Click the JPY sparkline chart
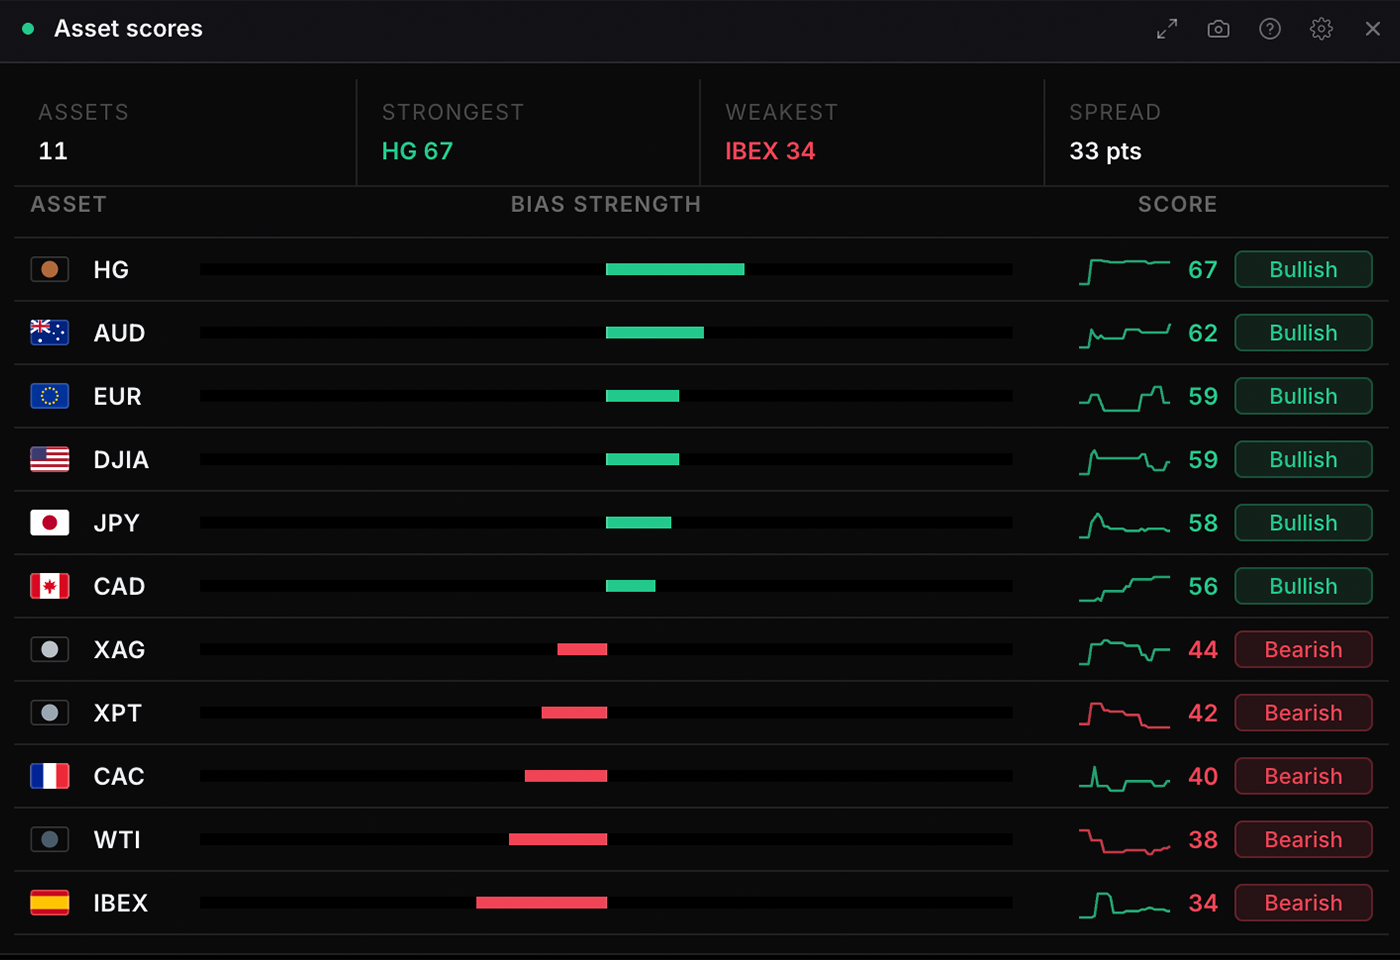 point(1125,525)
